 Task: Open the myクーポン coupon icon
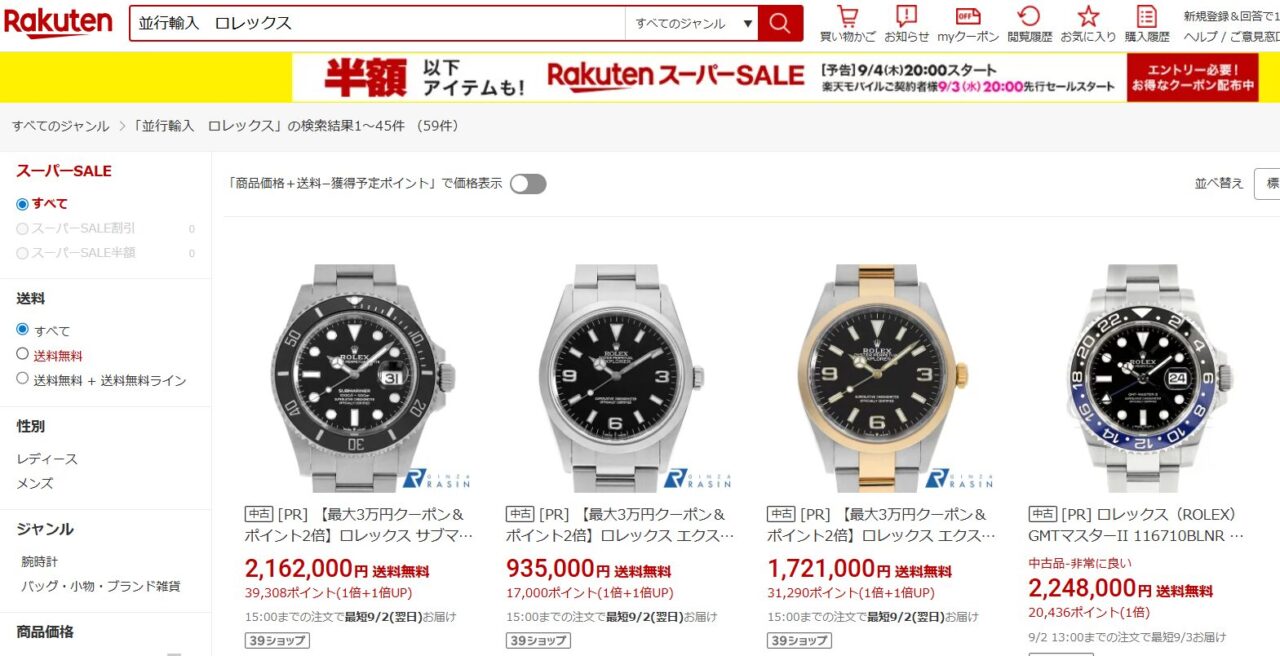(968, 24)
